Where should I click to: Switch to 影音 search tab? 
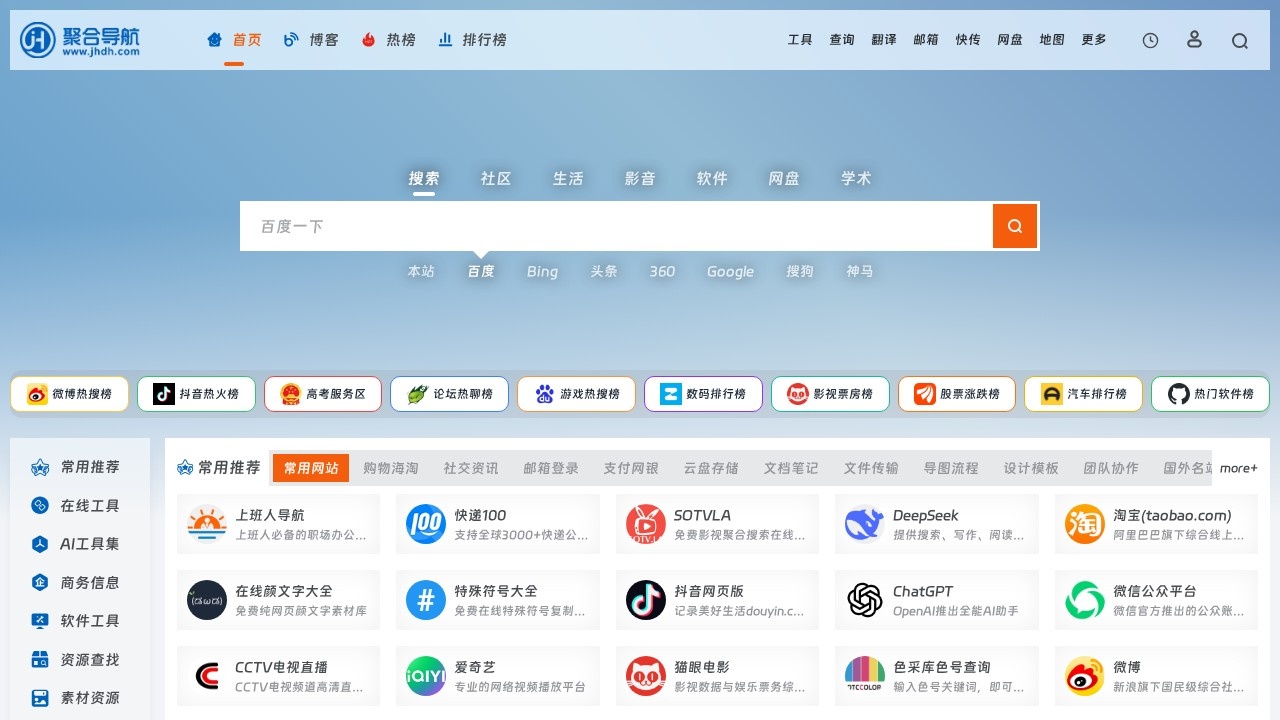[640, 178]
